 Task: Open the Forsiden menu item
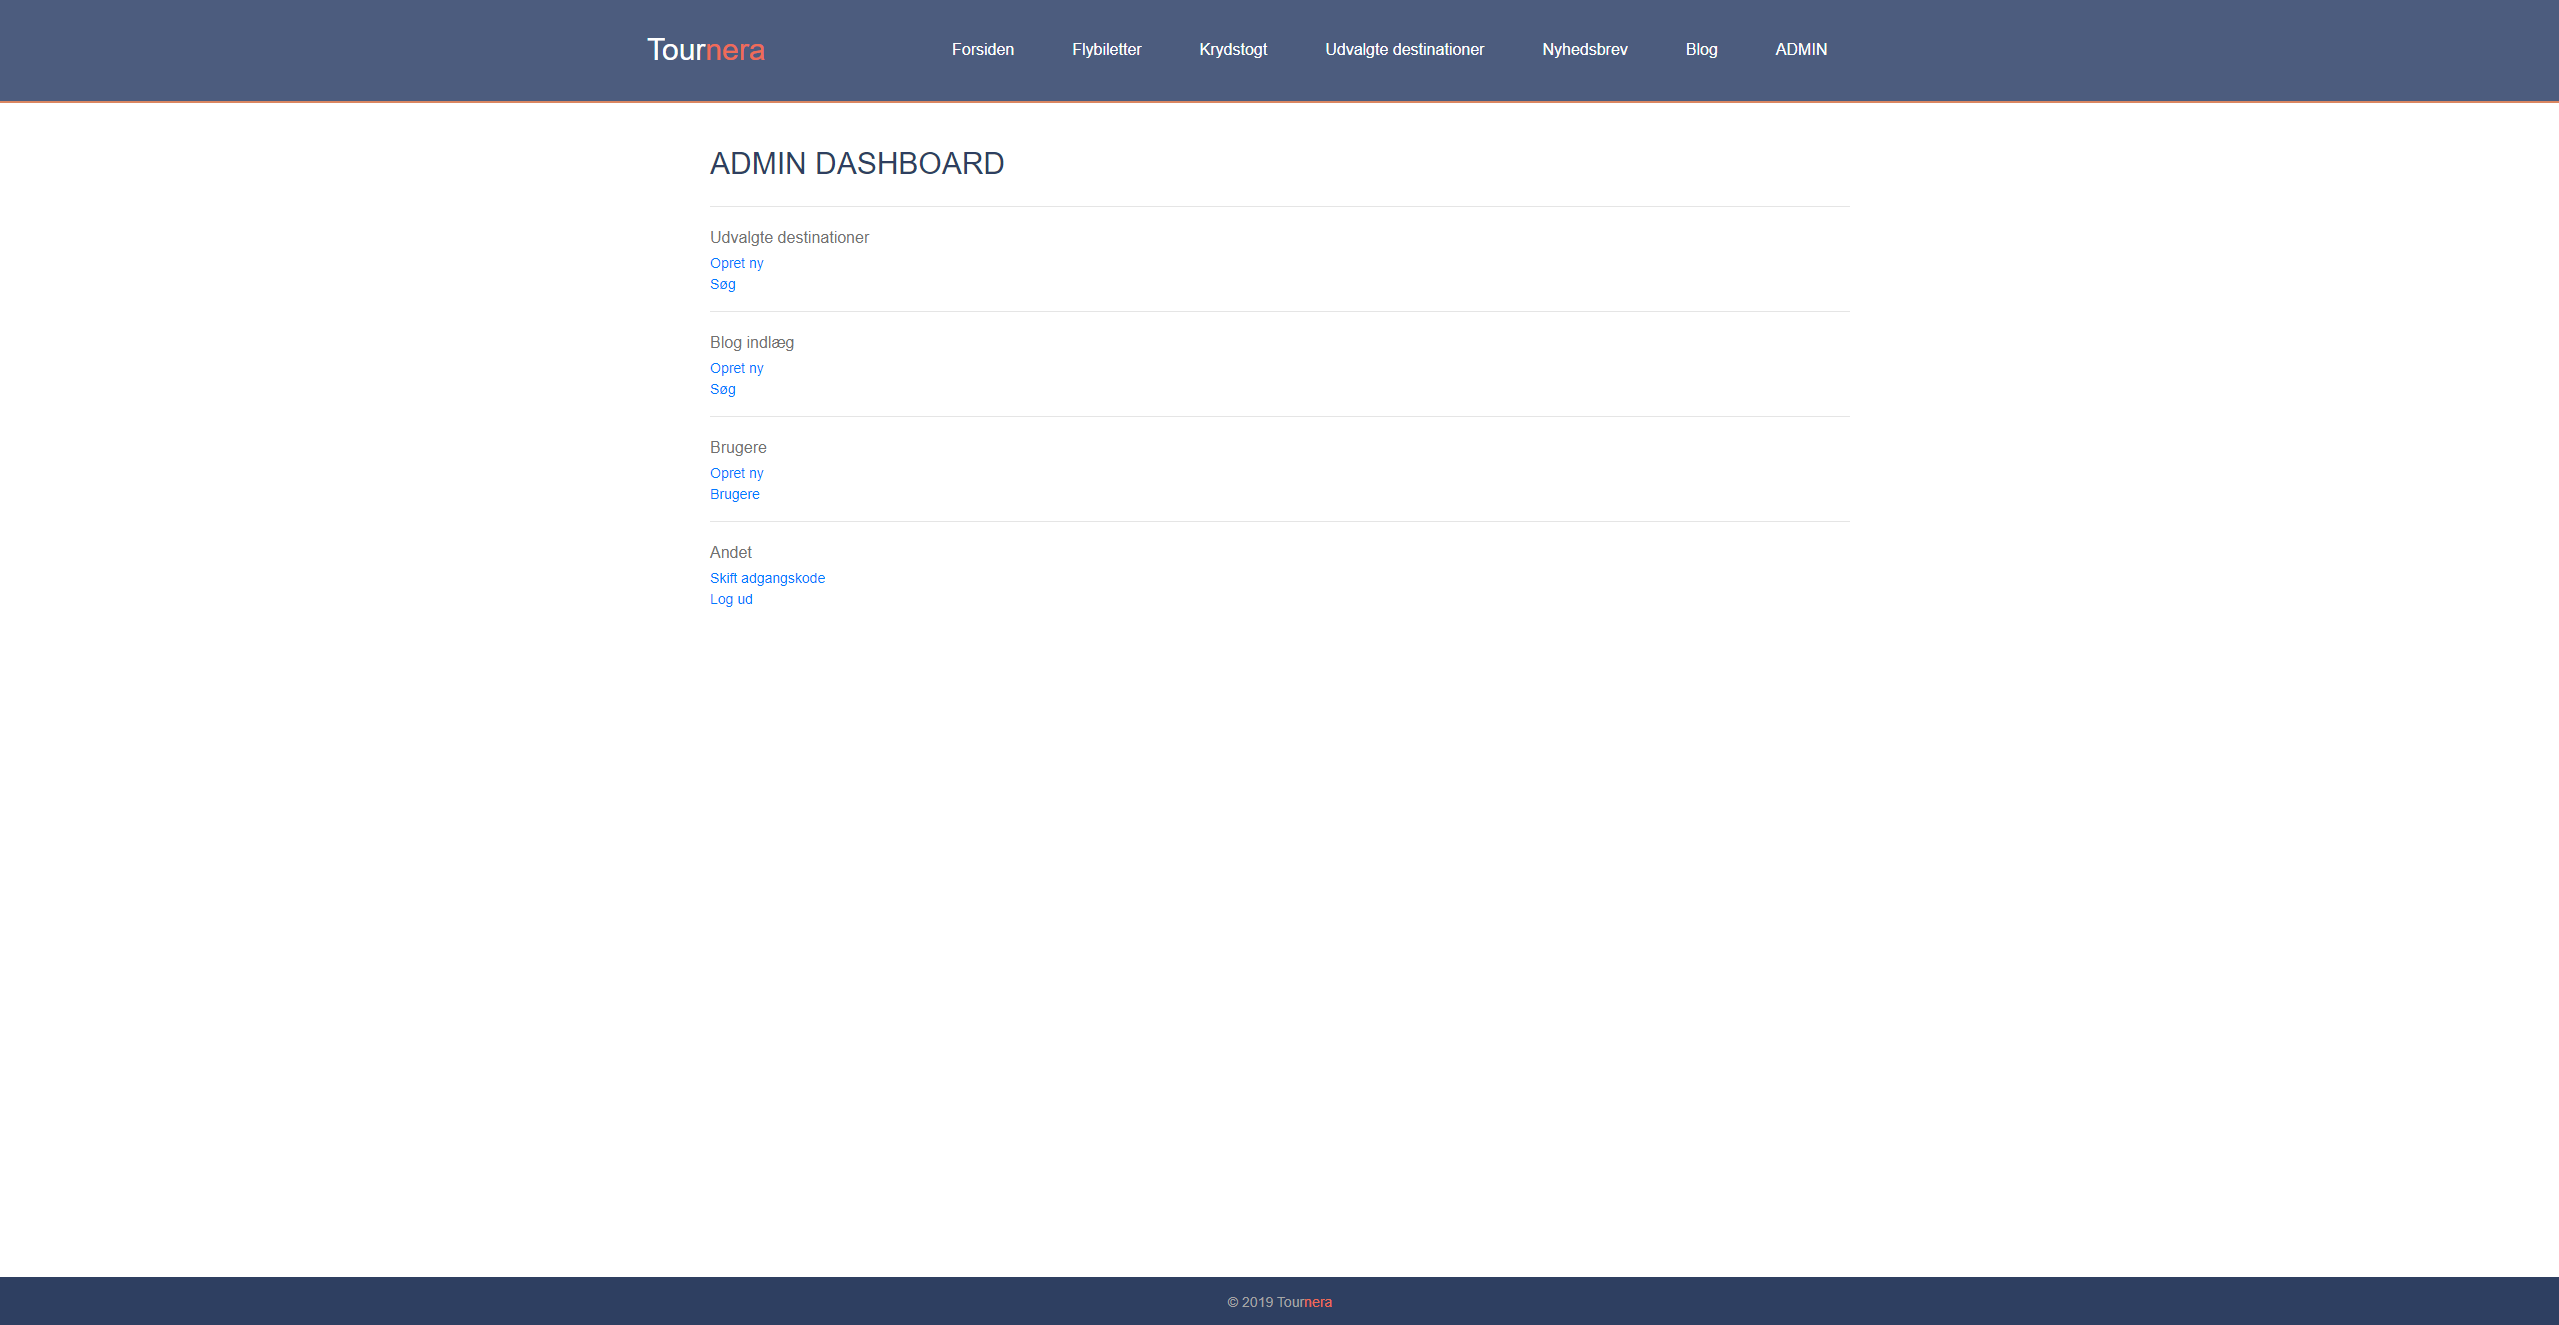coord(982,50)
